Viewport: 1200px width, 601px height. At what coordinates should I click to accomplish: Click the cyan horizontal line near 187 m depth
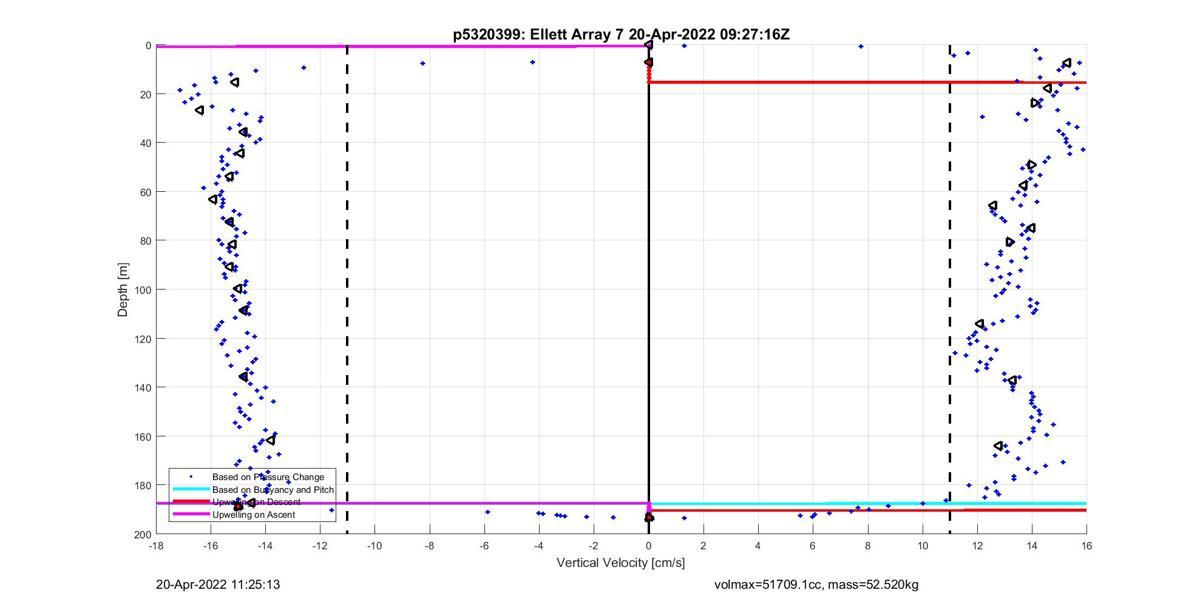[x=867, y=503]
